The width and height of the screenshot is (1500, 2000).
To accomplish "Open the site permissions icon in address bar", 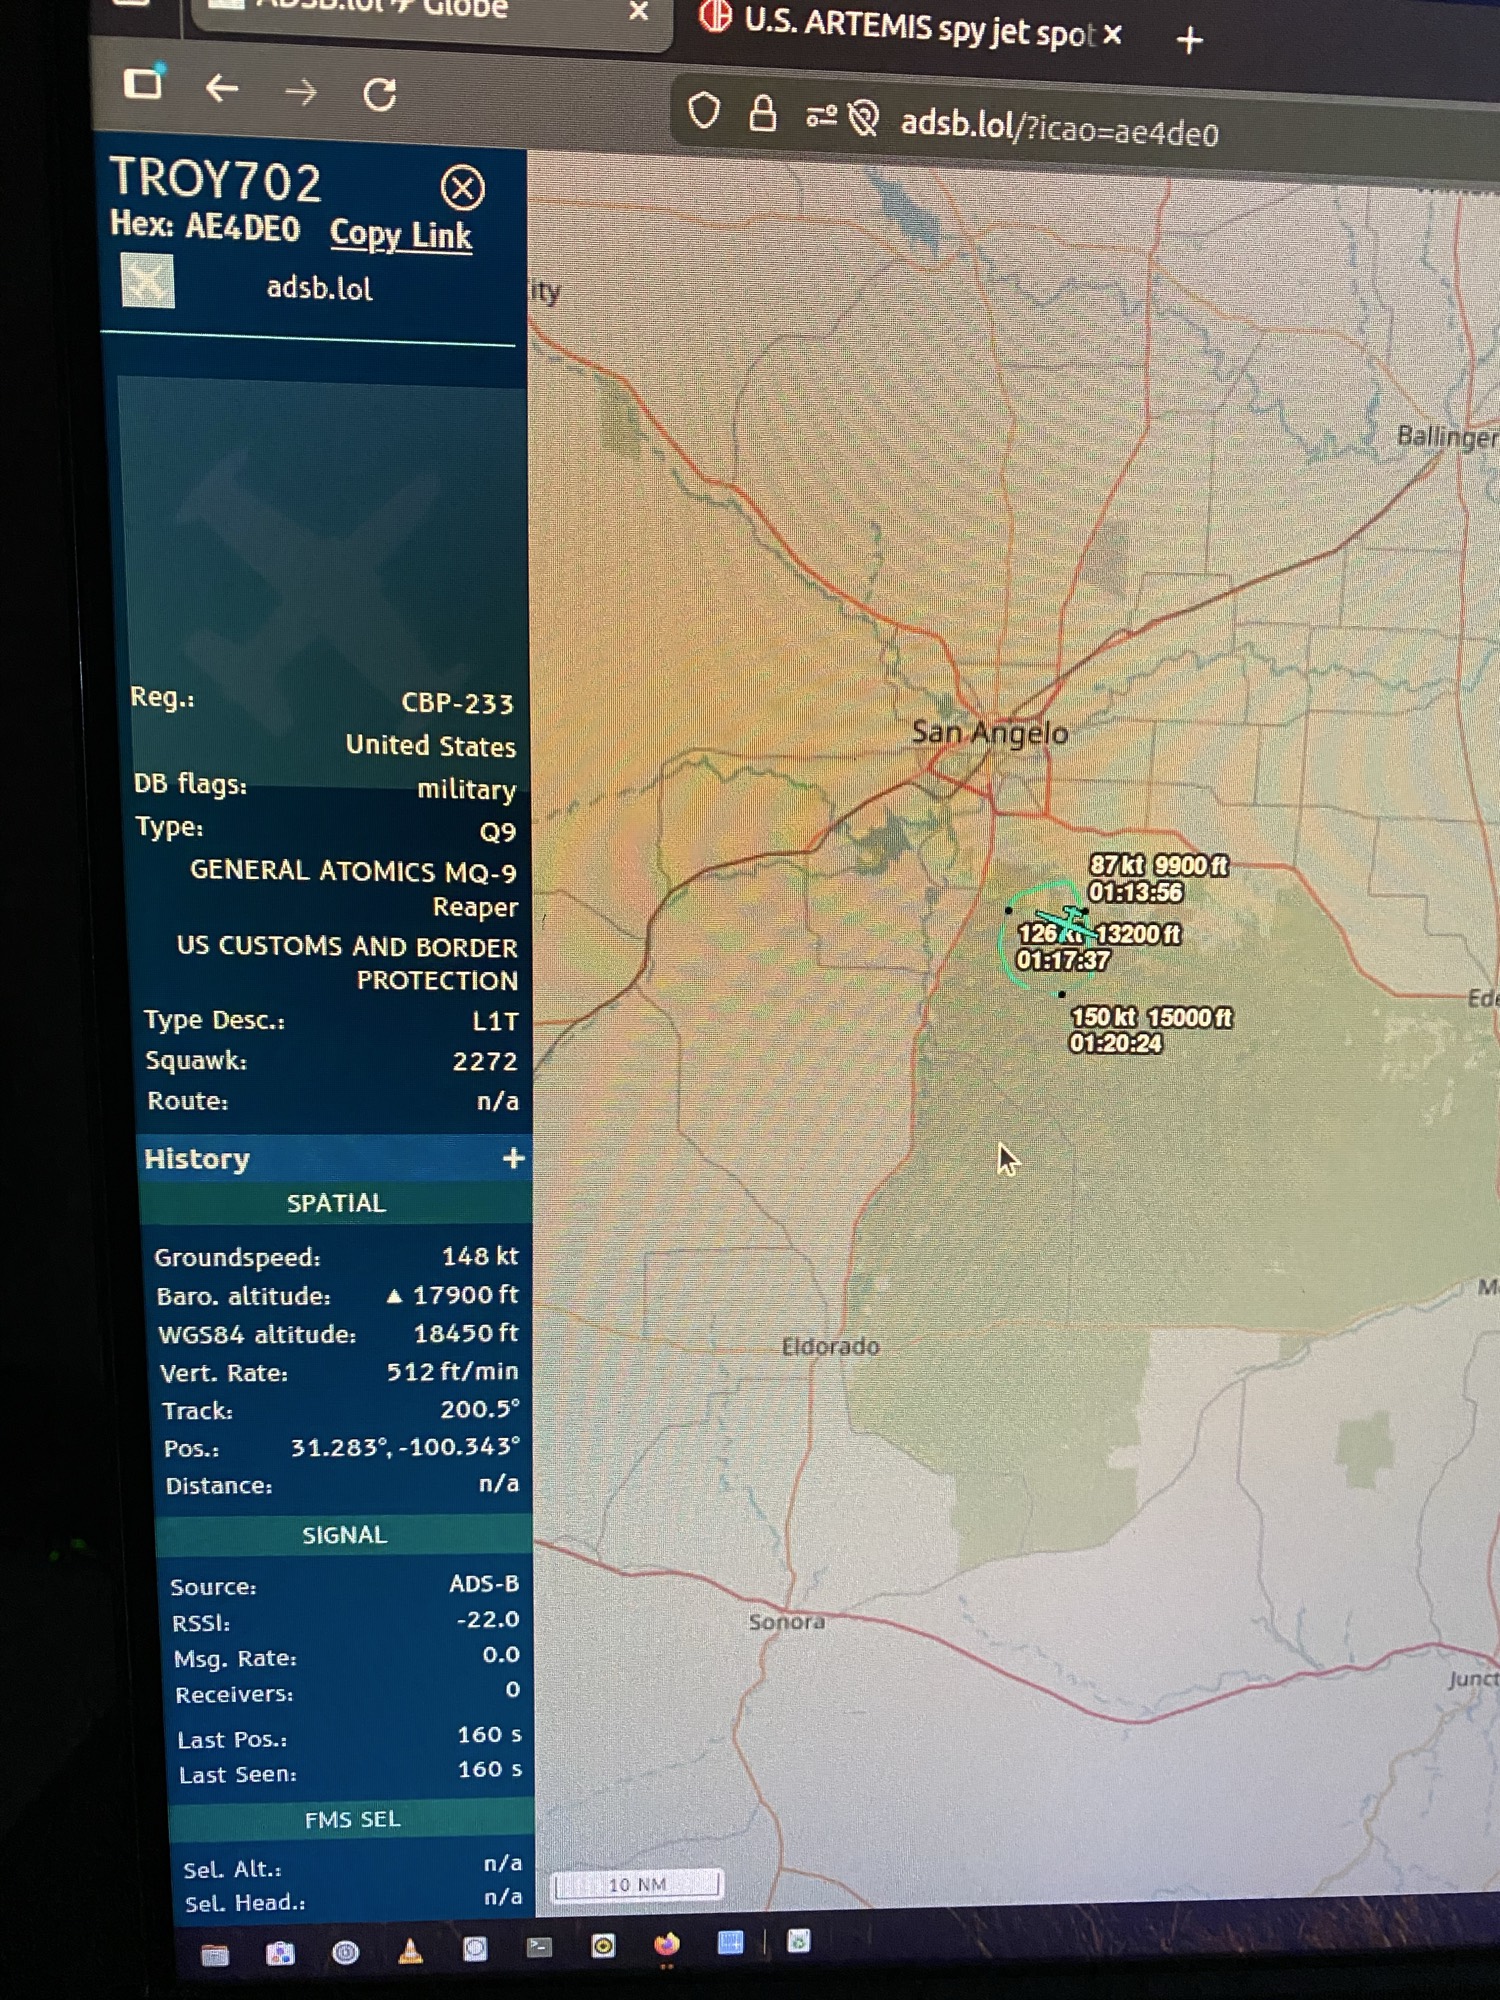I will [821, 118].
